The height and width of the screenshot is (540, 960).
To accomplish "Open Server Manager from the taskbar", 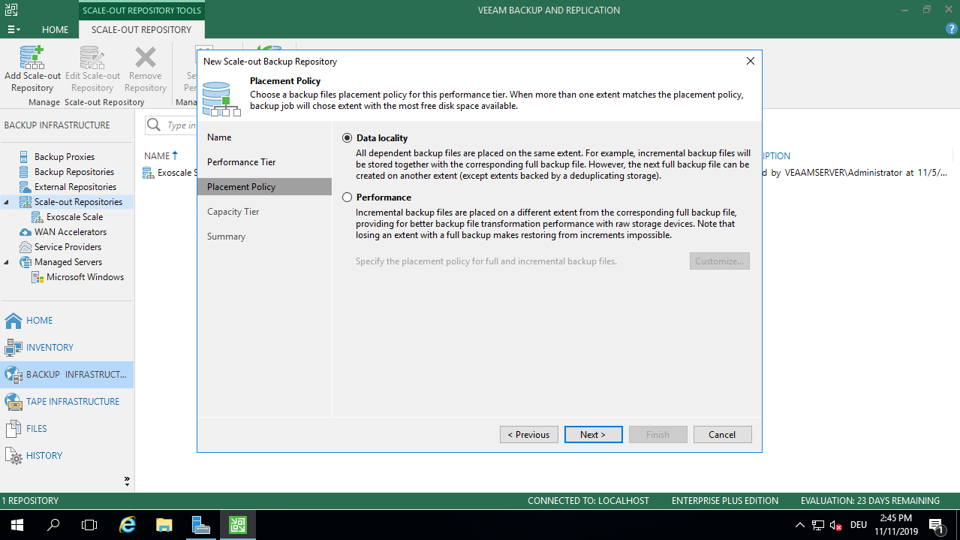I will click(x=201, y=525).
